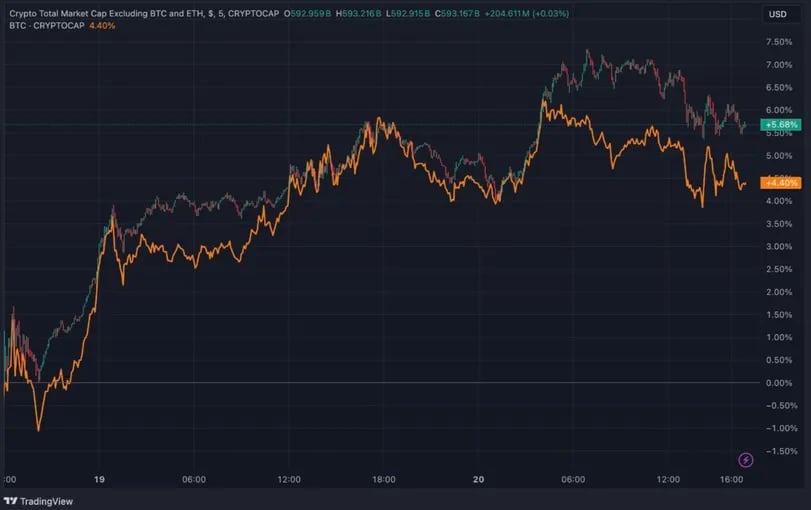
Task: Click the date label 19 on time axis
Action: [99, 480]
